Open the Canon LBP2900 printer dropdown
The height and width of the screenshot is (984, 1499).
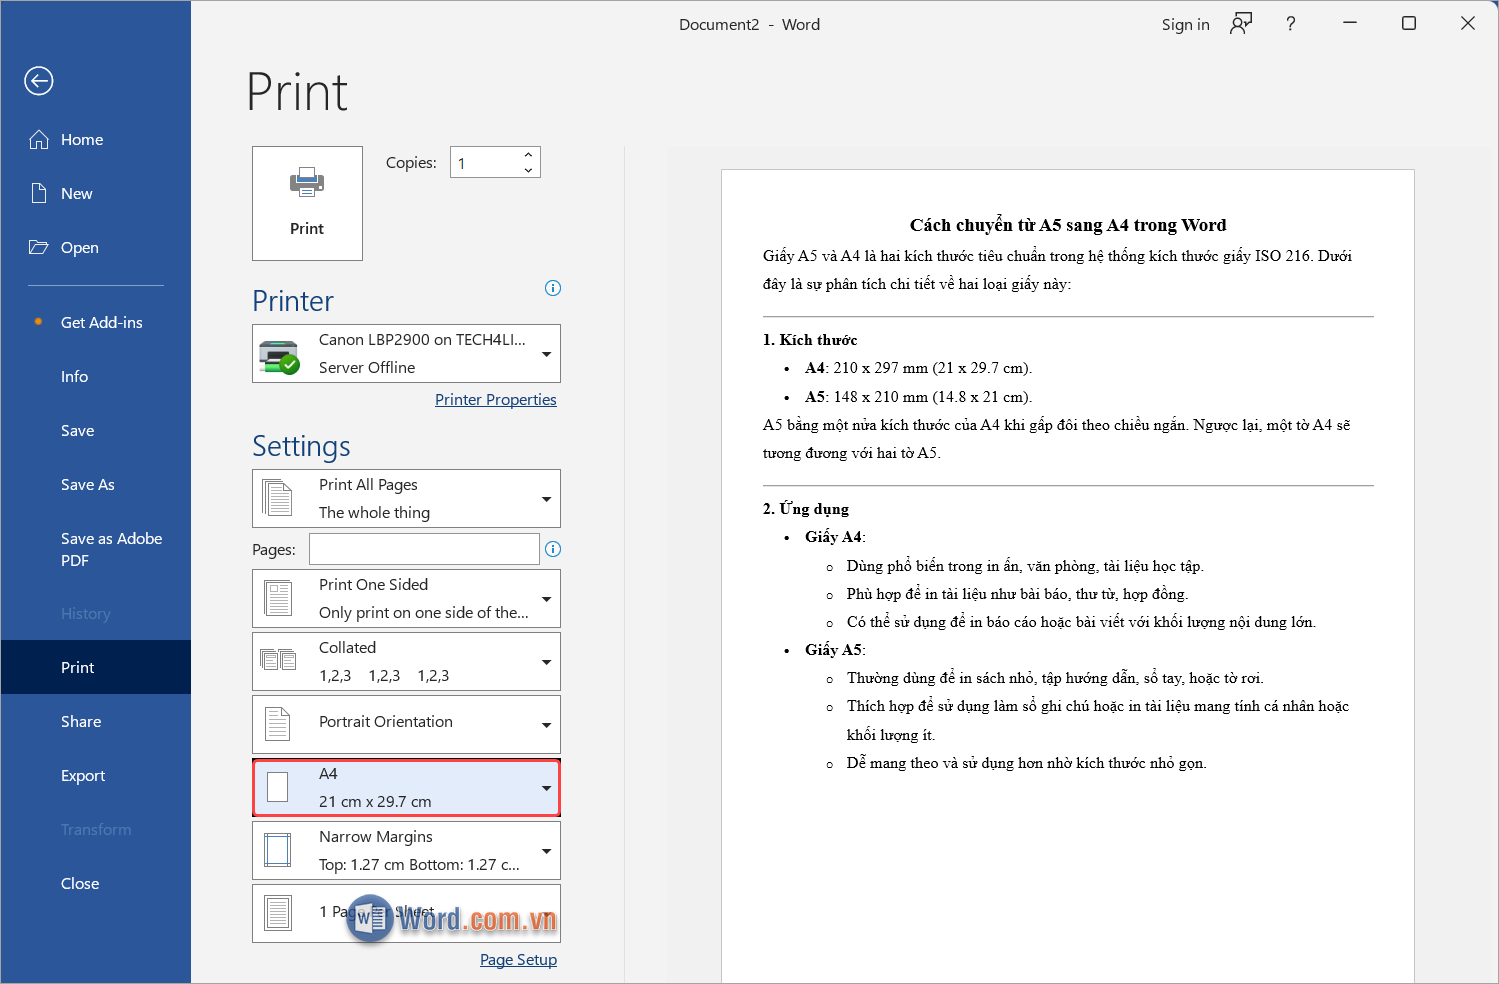point(546,354)
